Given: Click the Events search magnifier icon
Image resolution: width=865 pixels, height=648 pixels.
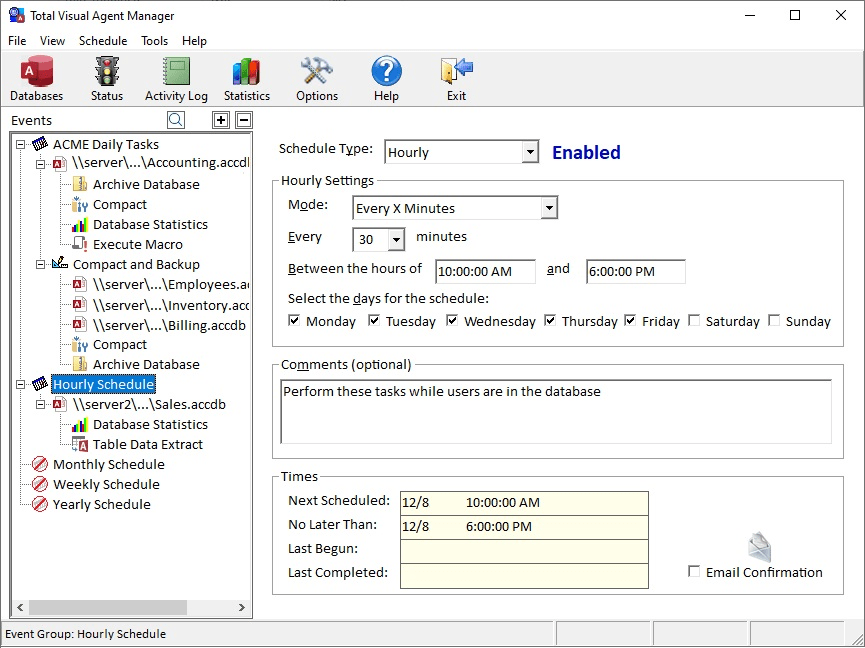Looking at the screenshot, I should tap(176, 120).
